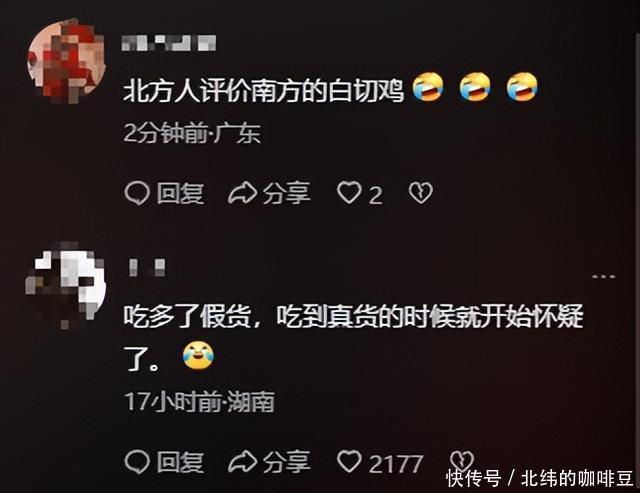
Task: Click 分享 text under first comment
Action: [x=287, y=193]
